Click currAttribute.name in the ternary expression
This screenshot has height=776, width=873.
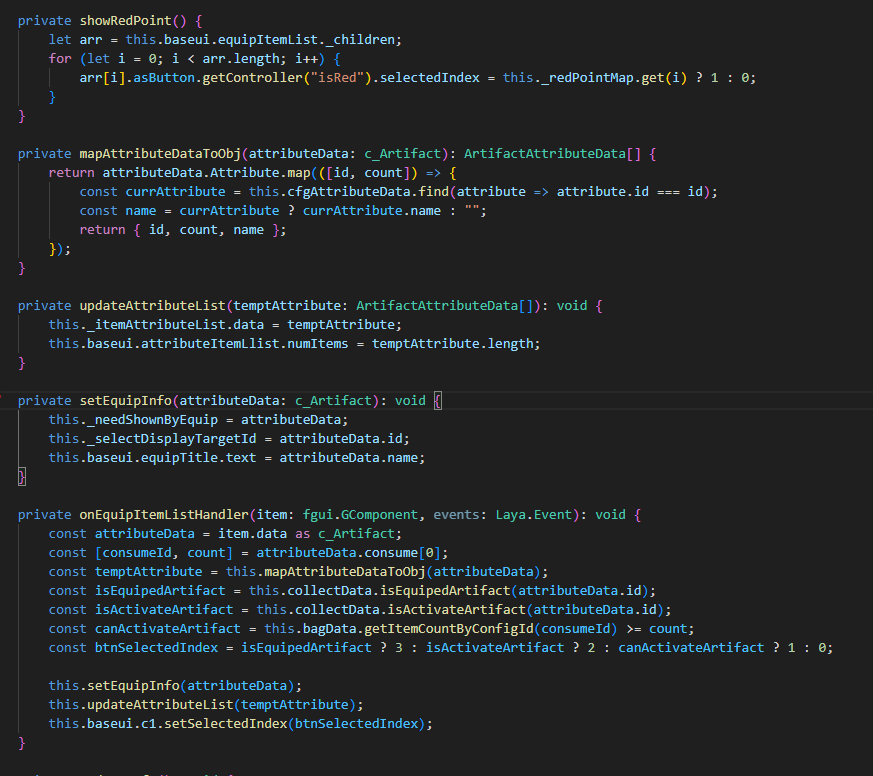tap(372, 210)
